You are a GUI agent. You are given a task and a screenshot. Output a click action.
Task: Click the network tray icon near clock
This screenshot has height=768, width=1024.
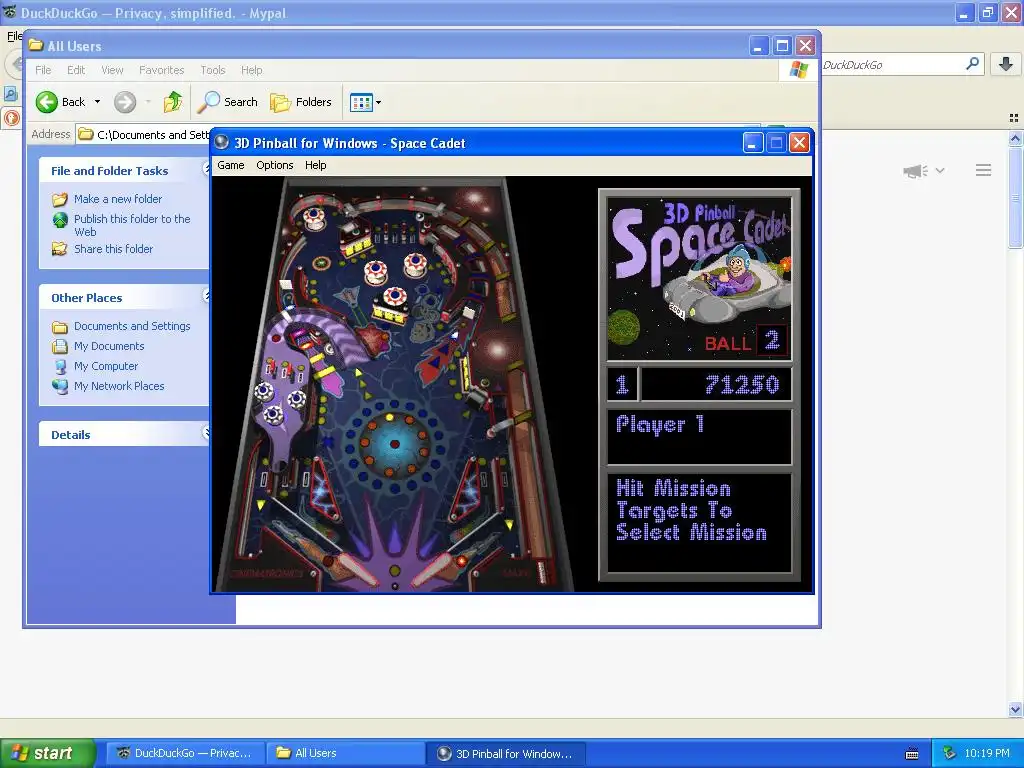[949, 754]
